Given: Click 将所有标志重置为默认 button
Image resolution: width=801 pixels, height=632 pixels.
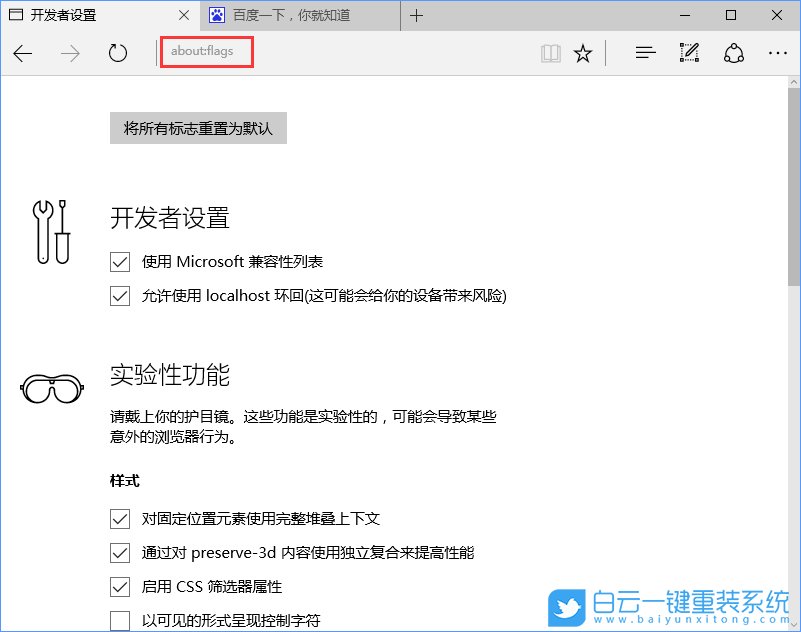Looking at the screenshot, I should (197, 128).
